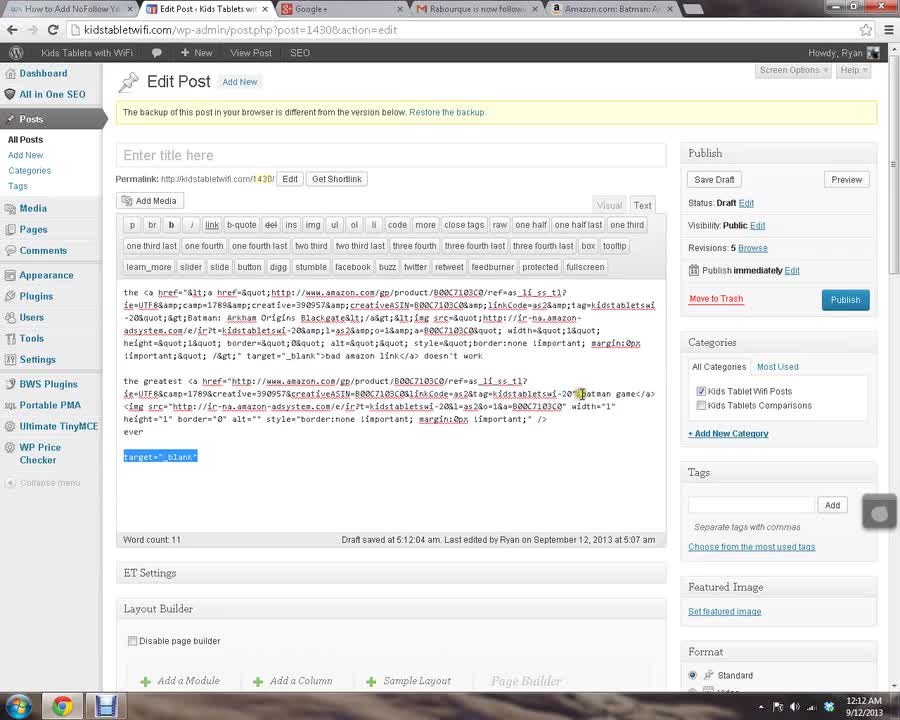This screenshot has width=900, height=720.
Task: Click the WP Price Checker icon
Action: click(10, 447)
